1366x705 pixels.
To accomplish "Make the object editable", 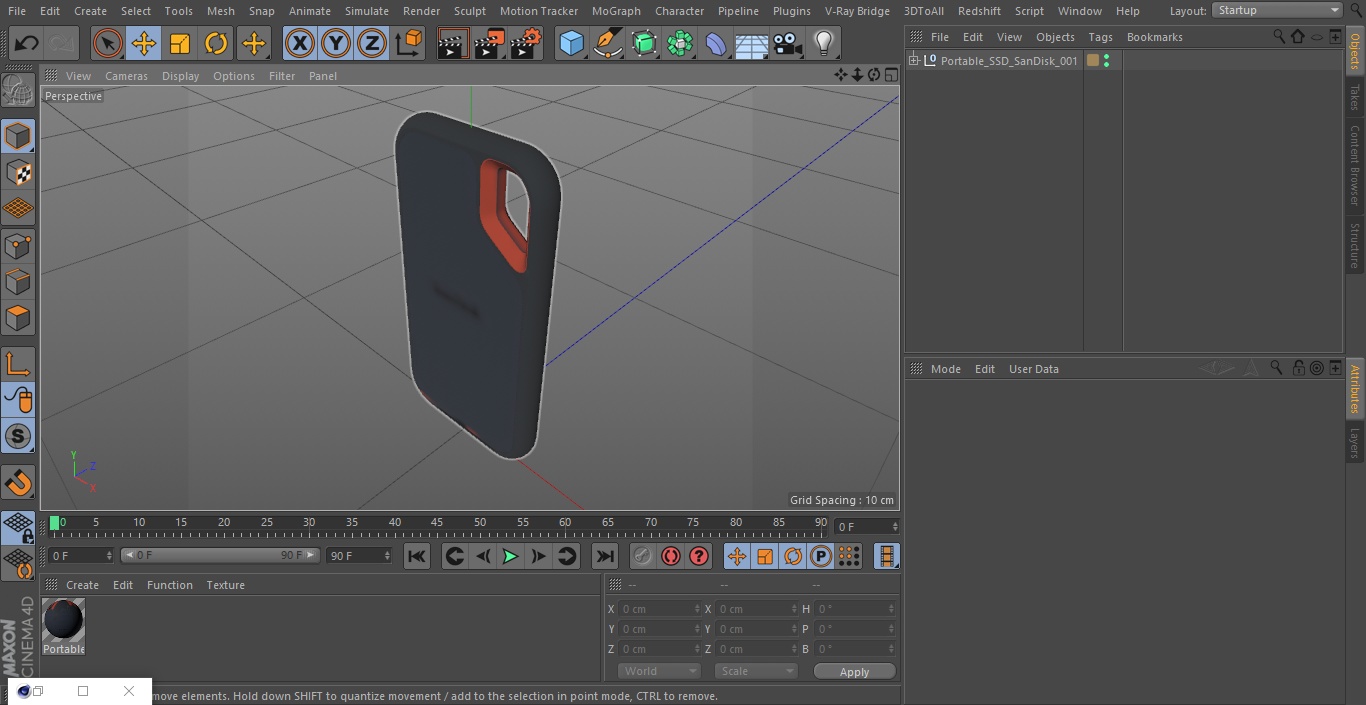I will click(18, 92).
